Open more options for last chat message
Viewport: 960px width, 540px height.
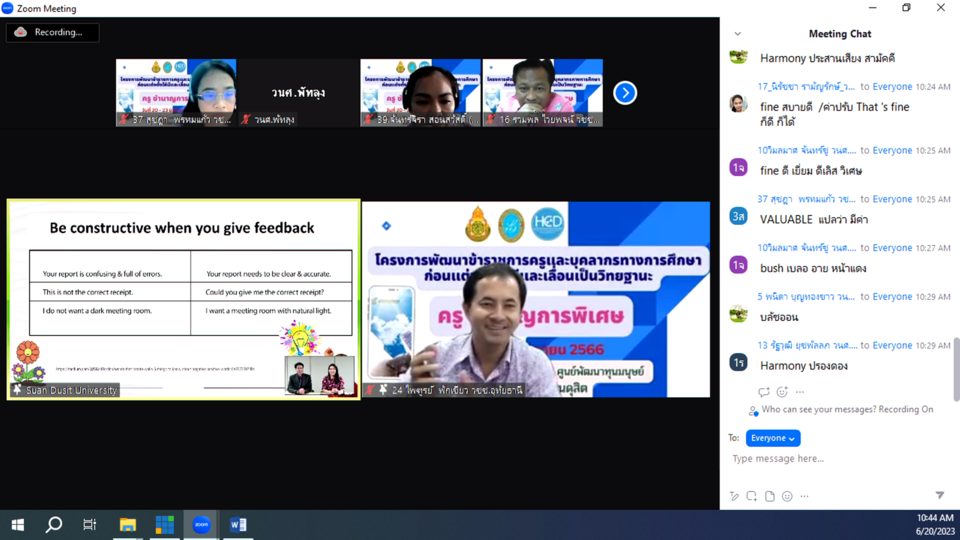pyautogui.click(x=800, y=392)
